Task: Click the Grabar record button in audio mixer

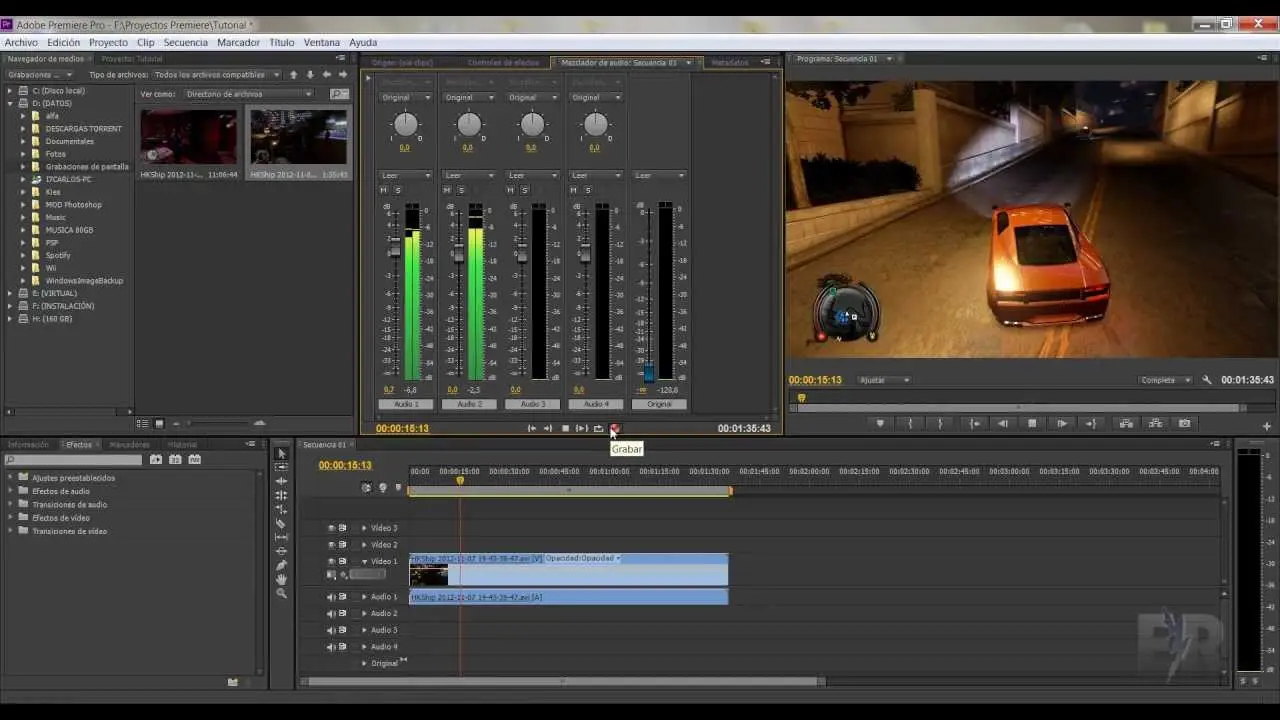Action: 615,428
